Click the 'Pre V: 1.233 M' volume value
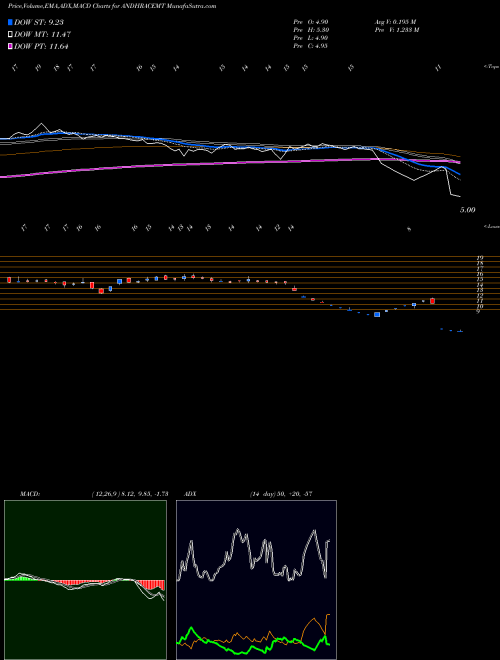The height and width of the screenshot is (660, 500). (396, 30)
